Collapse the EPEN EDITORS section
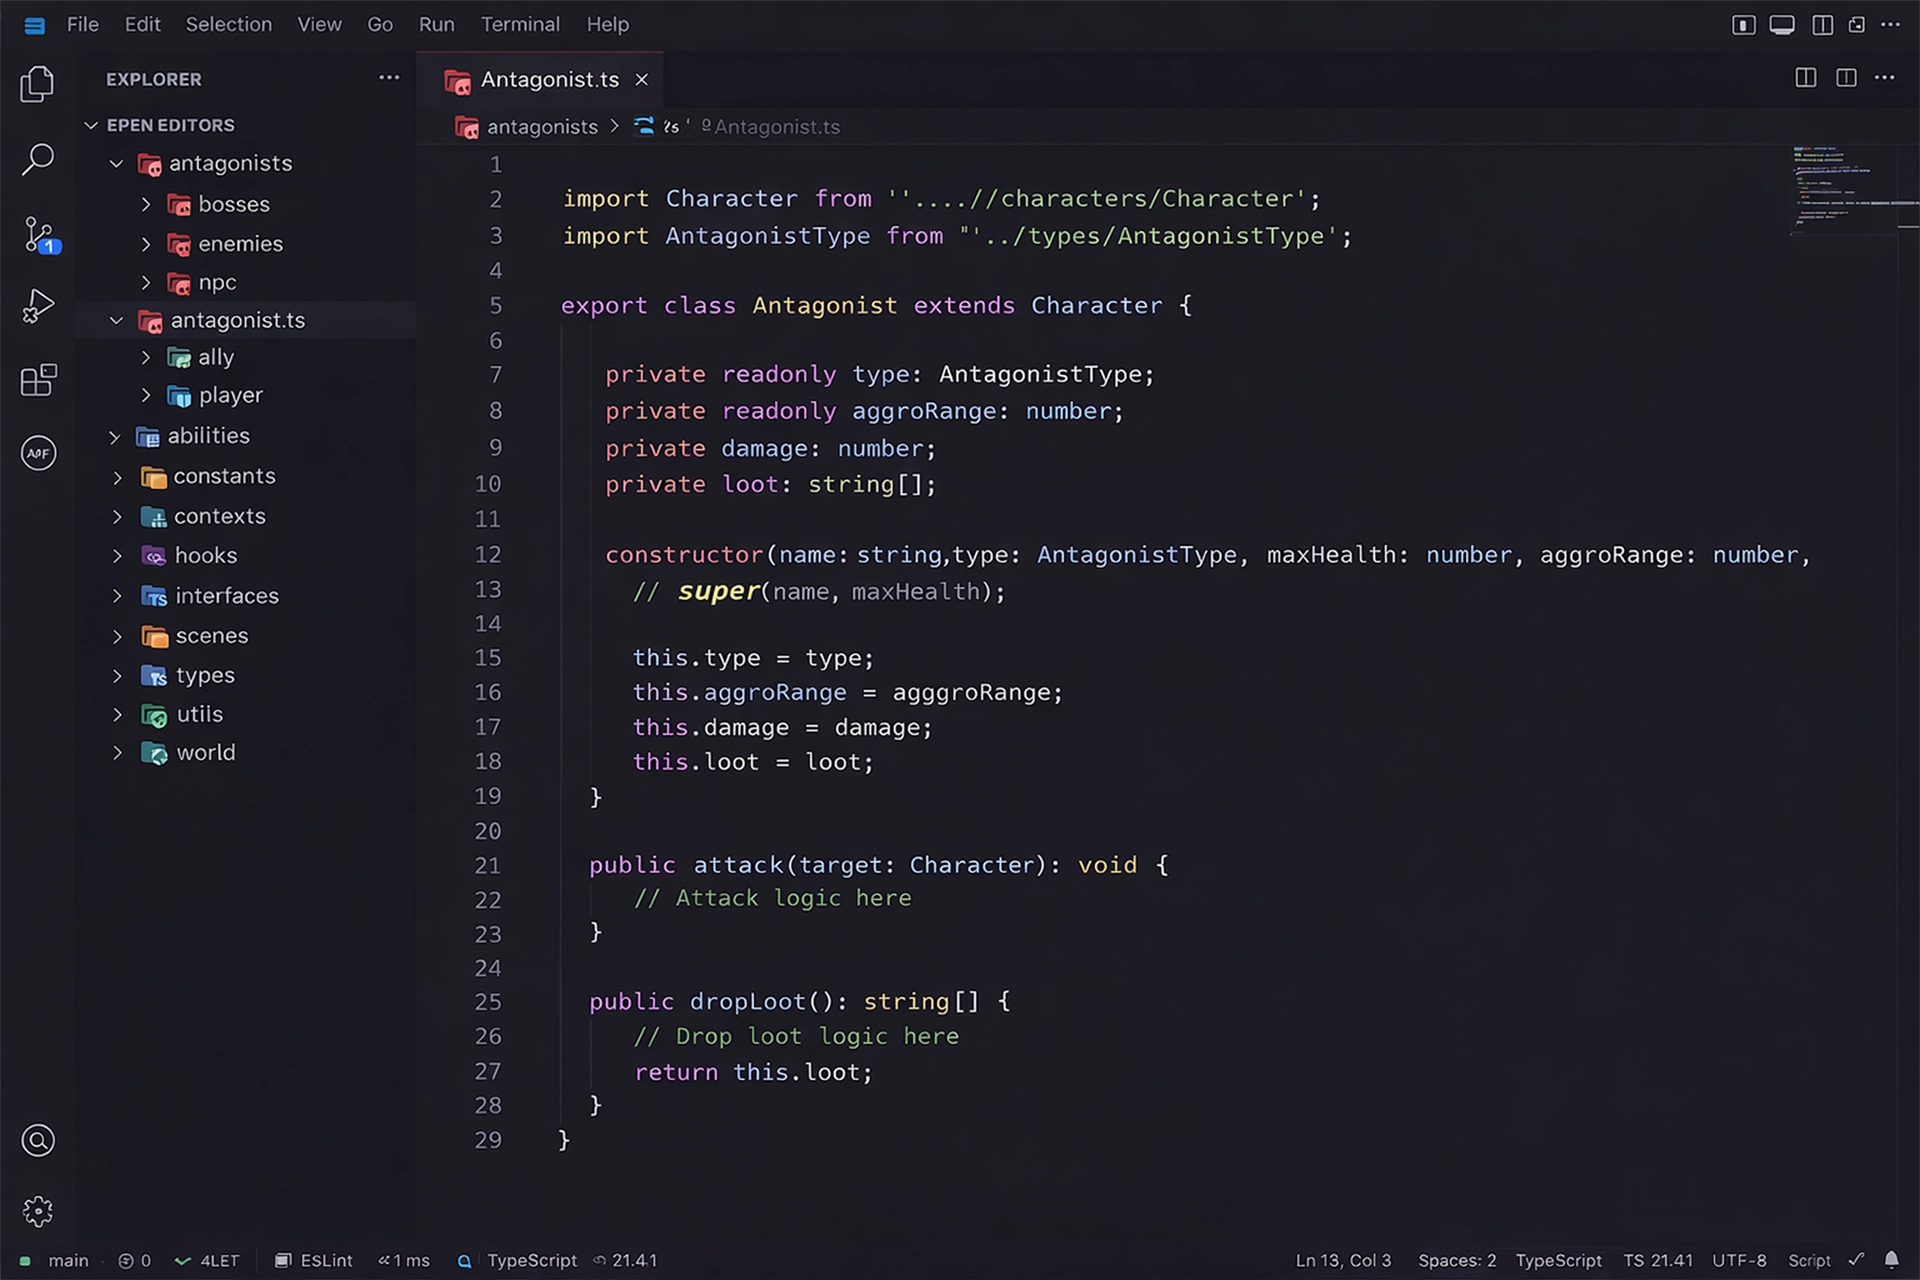Image resolution: width=1920 pixels, height=1280 pixels. (x=91, y=125)
